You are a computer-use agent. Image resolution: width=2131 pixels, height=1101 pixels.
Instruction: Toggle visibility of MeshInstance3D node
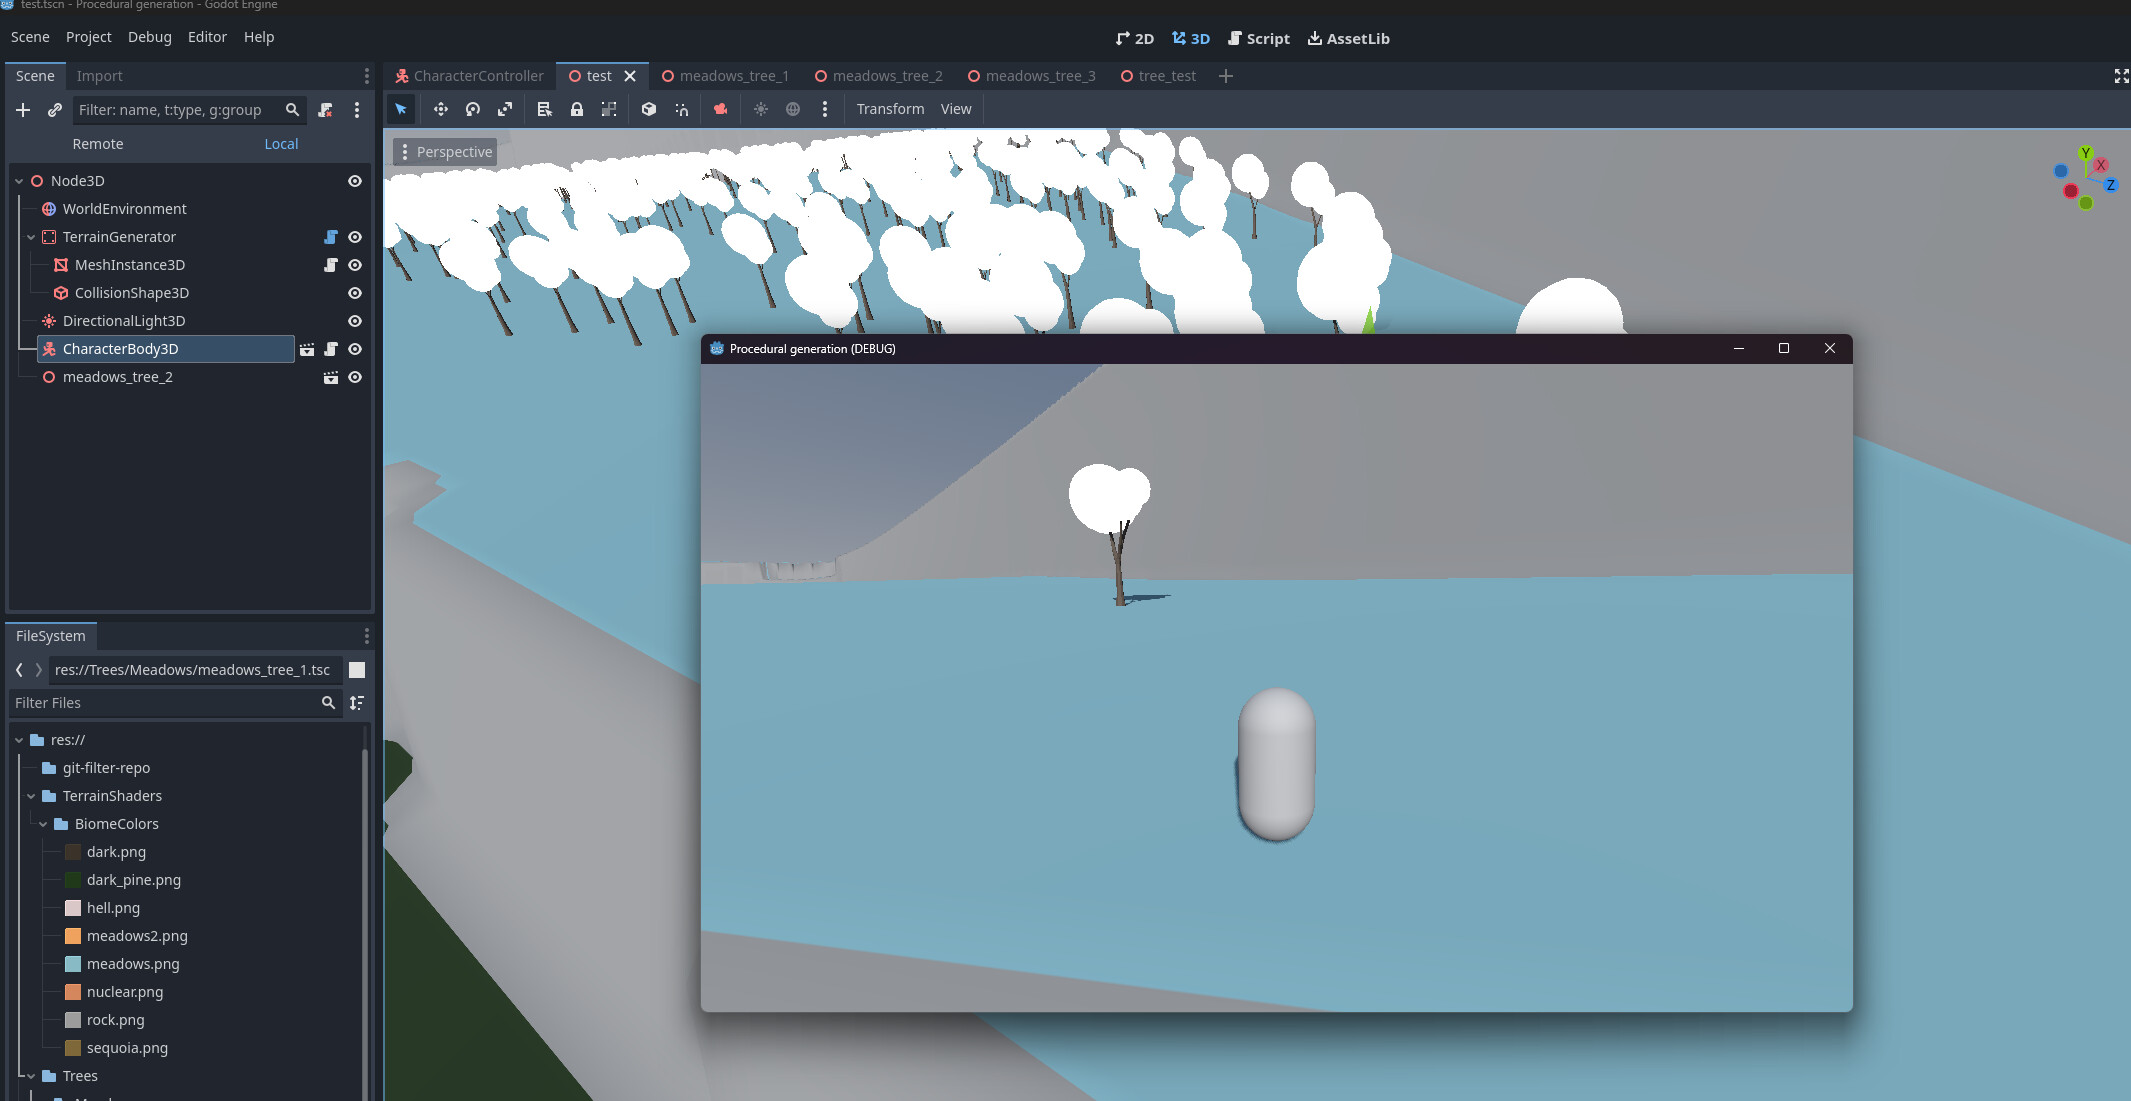click(355, 265)
